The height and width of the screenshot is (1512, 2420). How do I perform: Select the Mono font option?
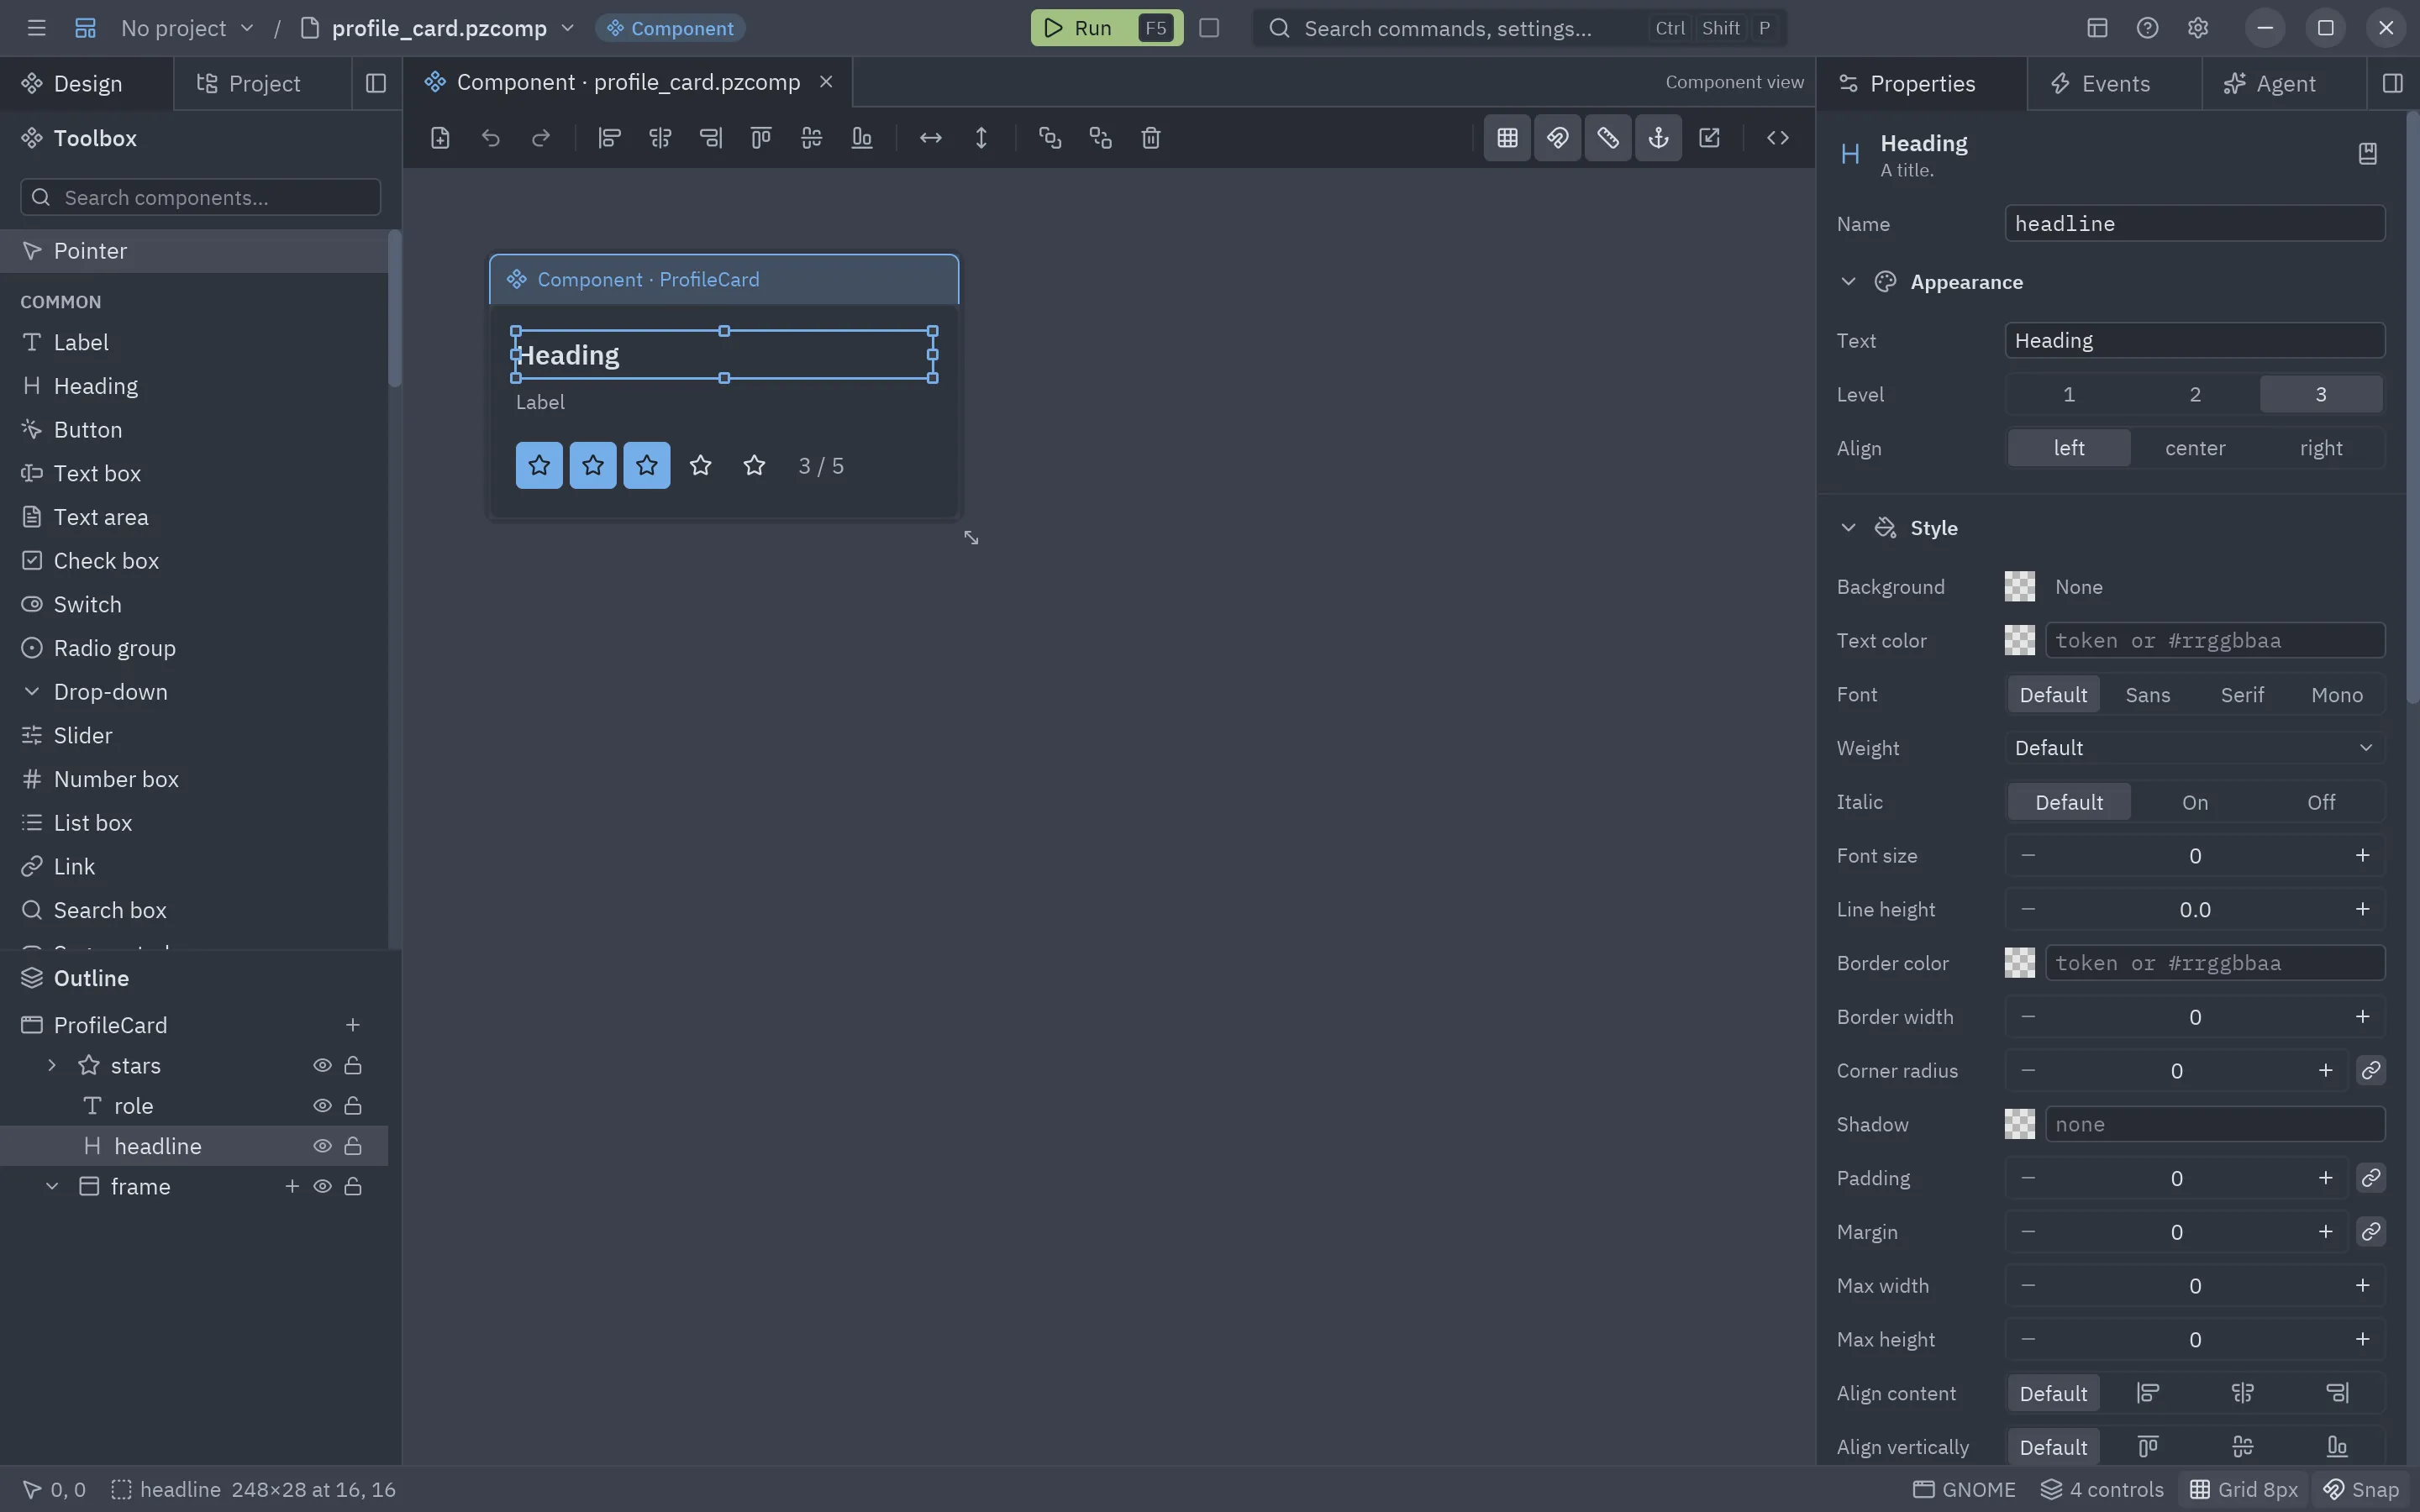tap(2336, 695)
